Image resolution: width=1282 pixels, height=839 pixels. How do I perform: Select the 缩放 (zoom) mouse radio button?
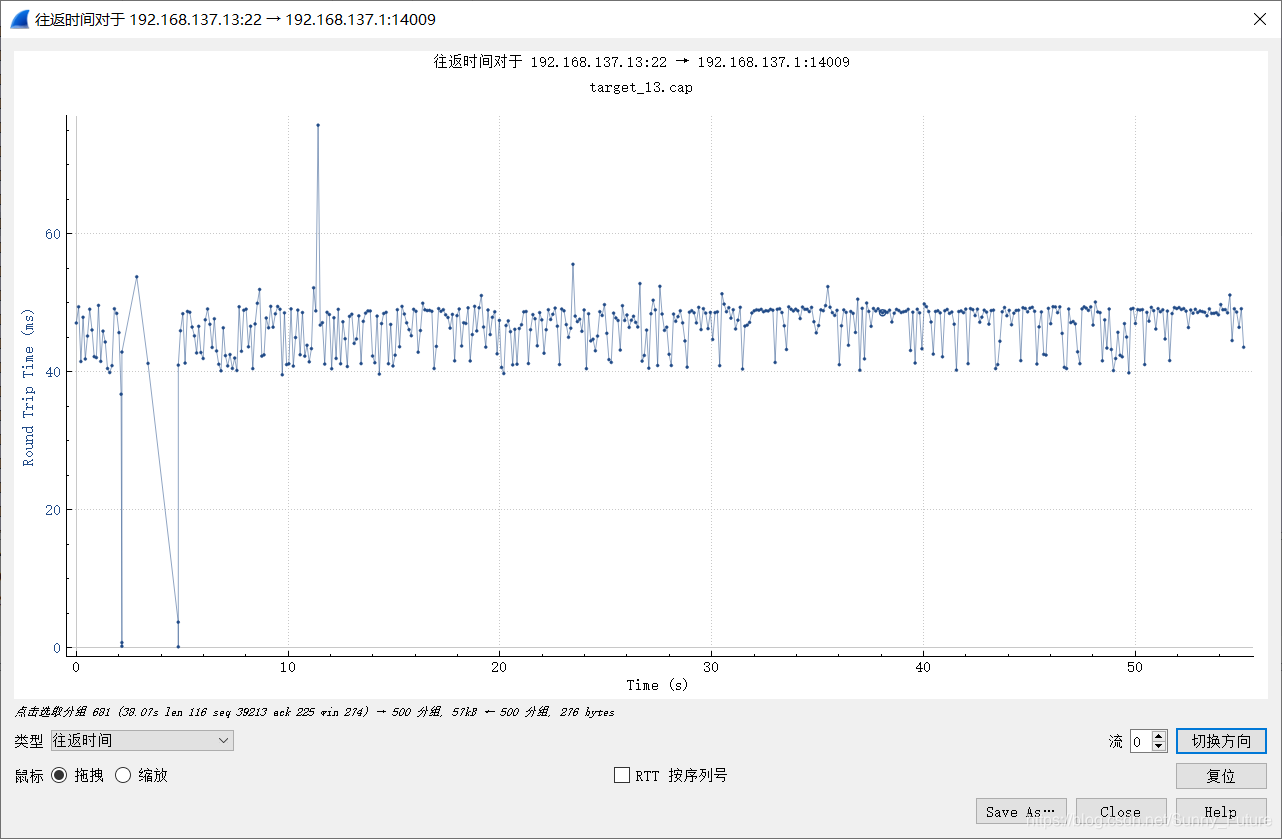pos(123,775)
